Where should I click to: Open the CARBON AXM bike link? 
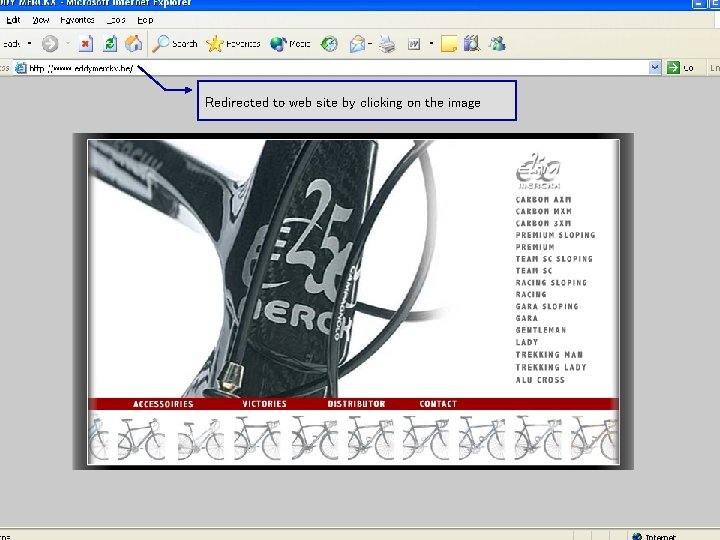(543, 200)
